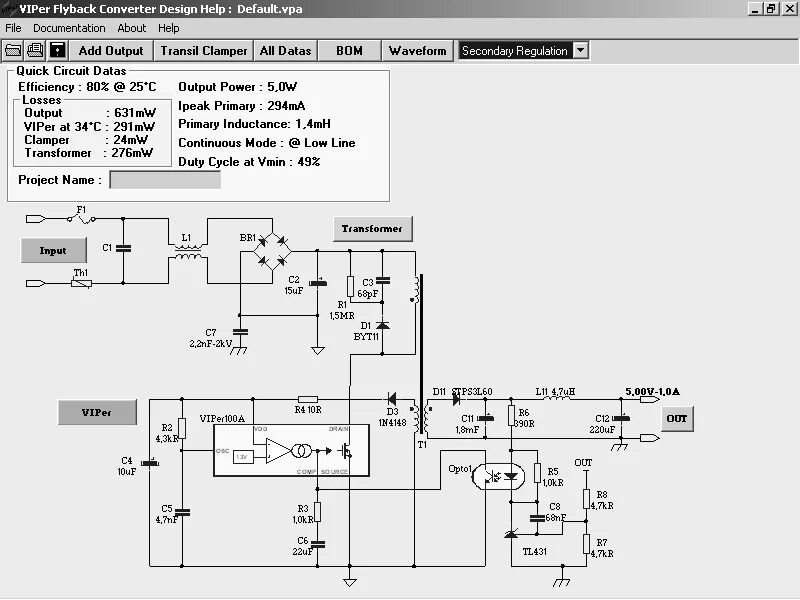
Task: Save project with the floppy disk icon
Action: tap(57, 51)
